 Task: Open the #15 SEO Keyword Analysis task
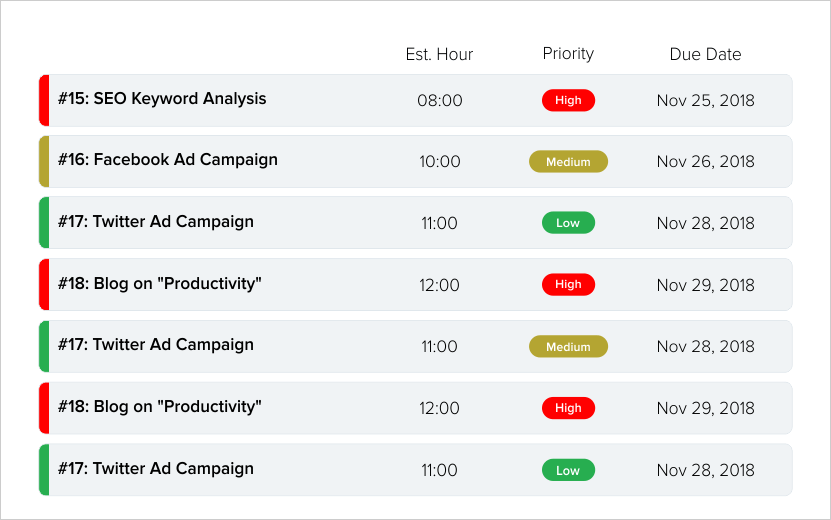coord(162,99)
